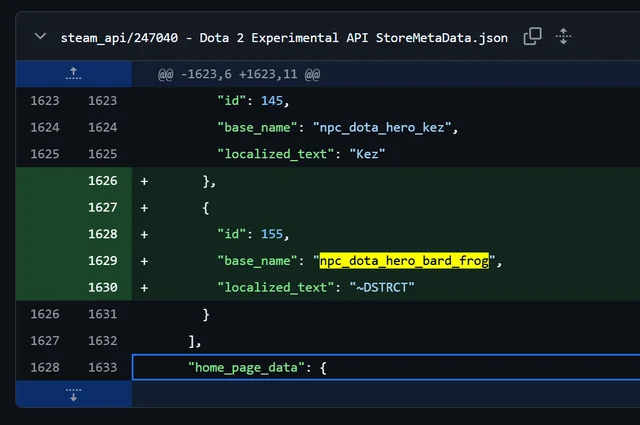
Task: Click the "npc_dota_hero_kez" value
Action: click(x=382, y=127)
